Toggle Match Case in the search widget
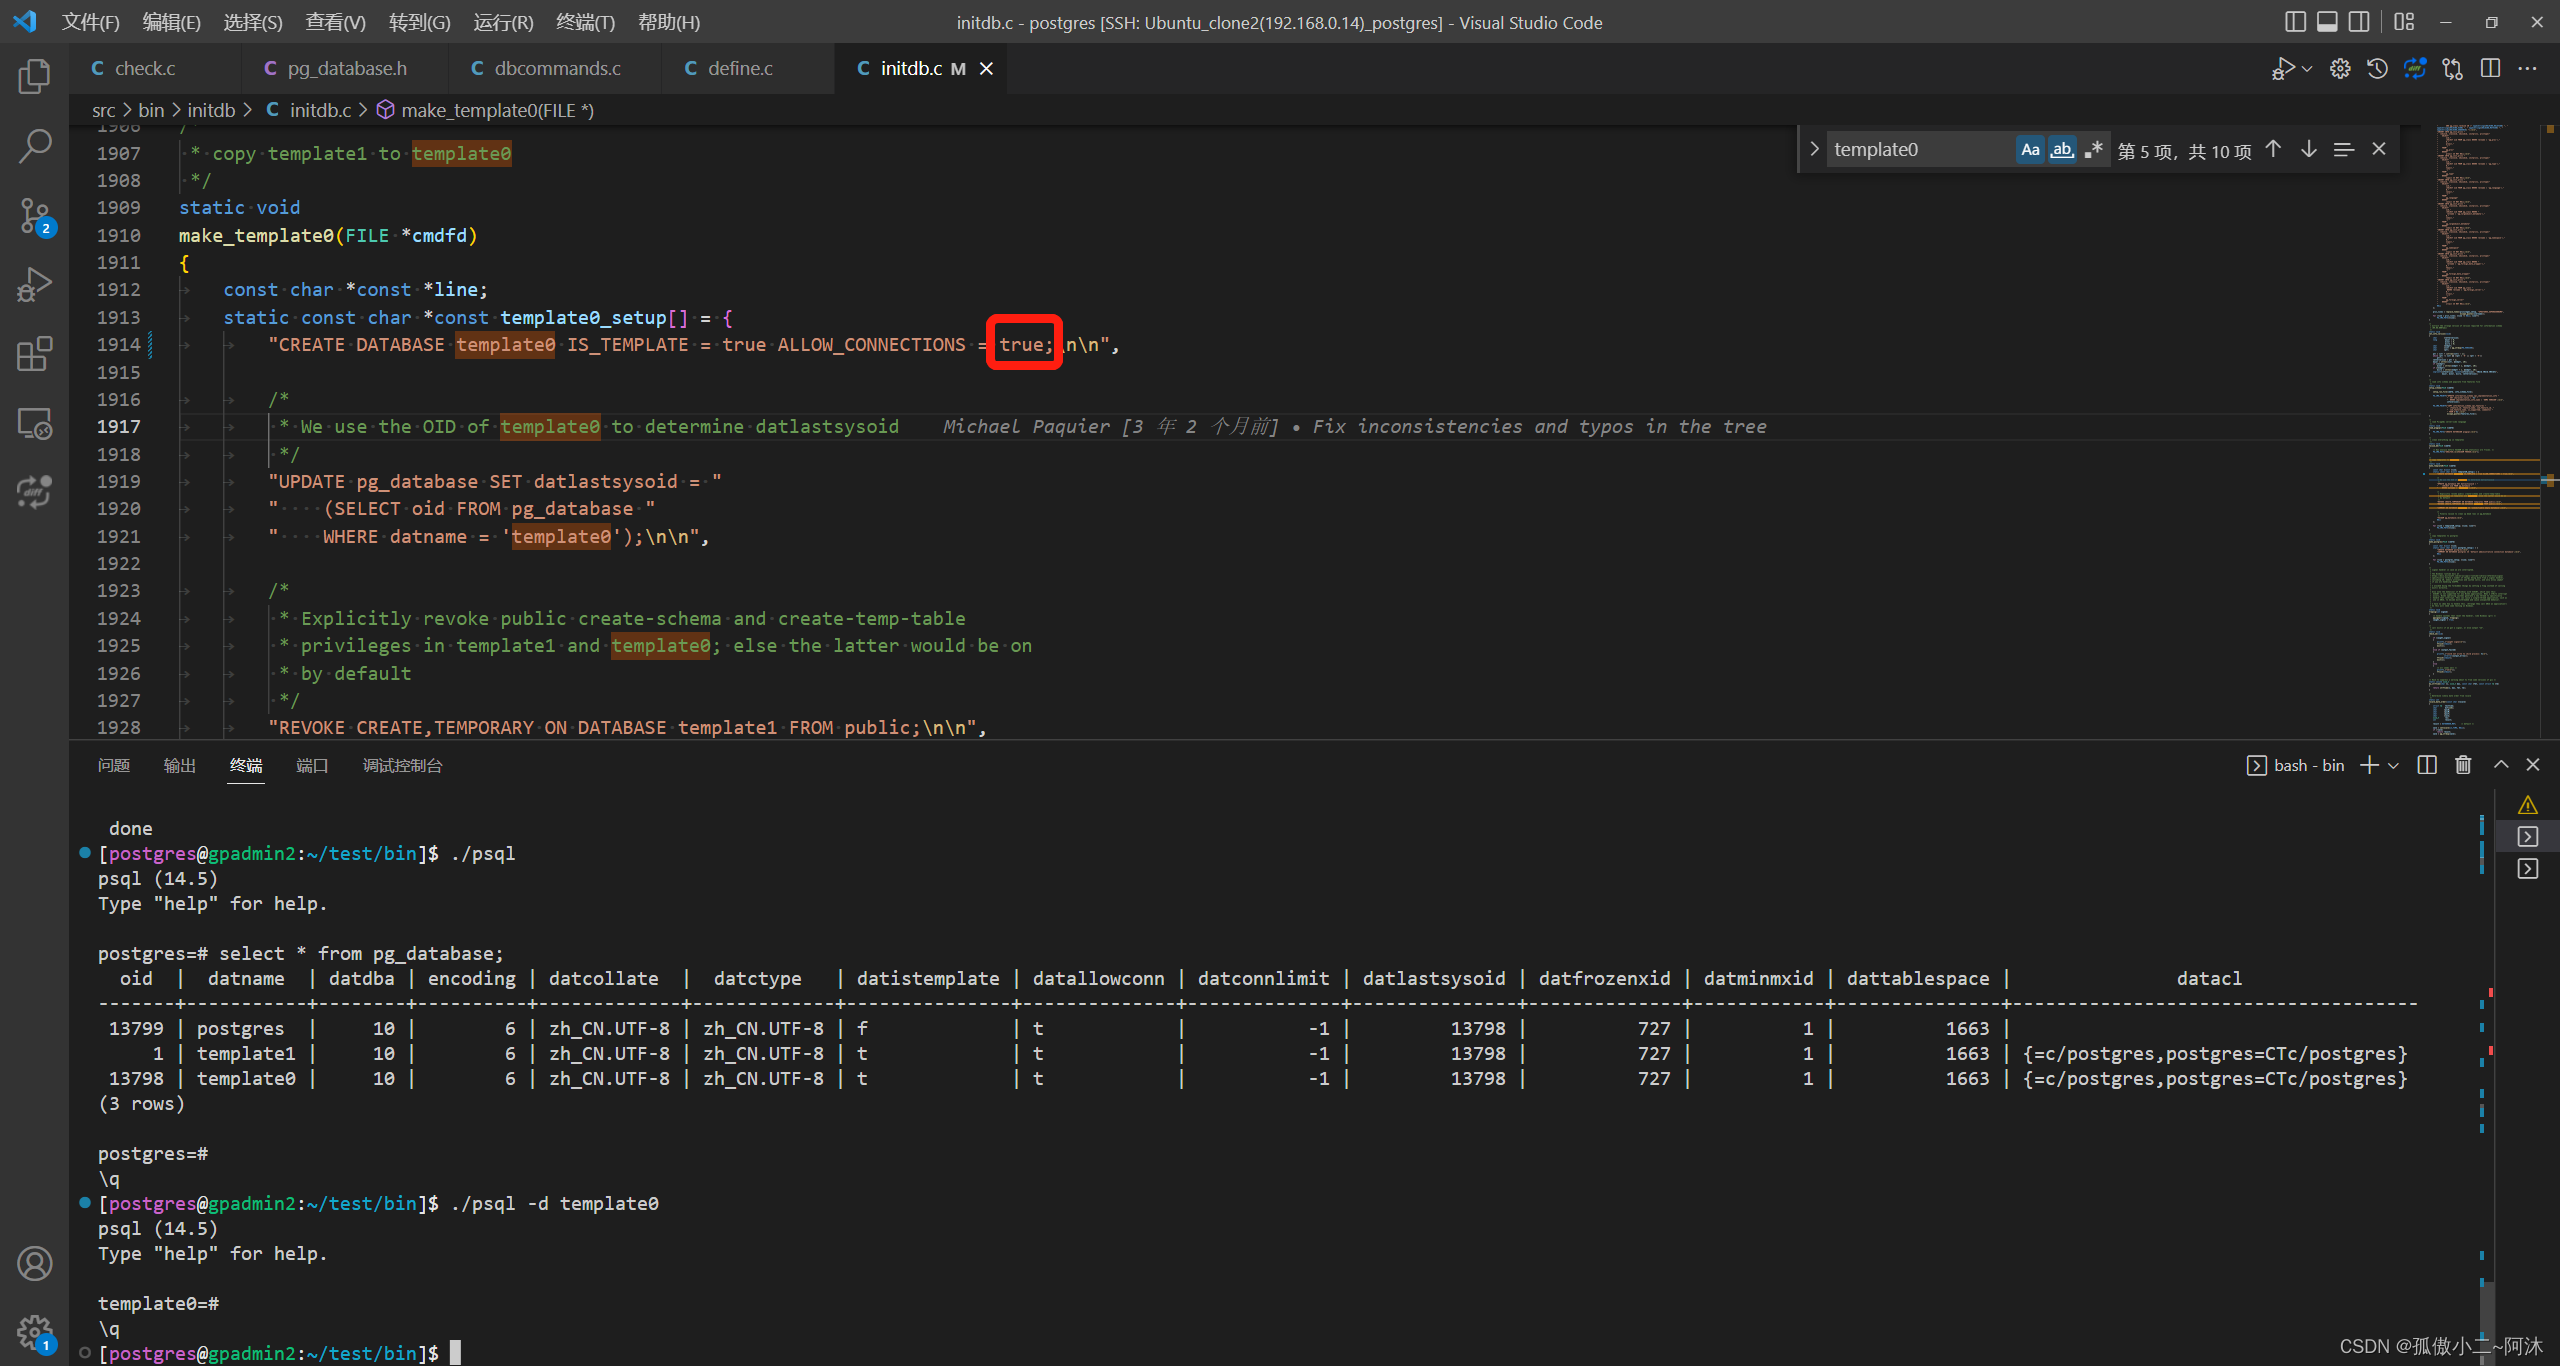Screen dimensions: 2560x1366 2030,149
